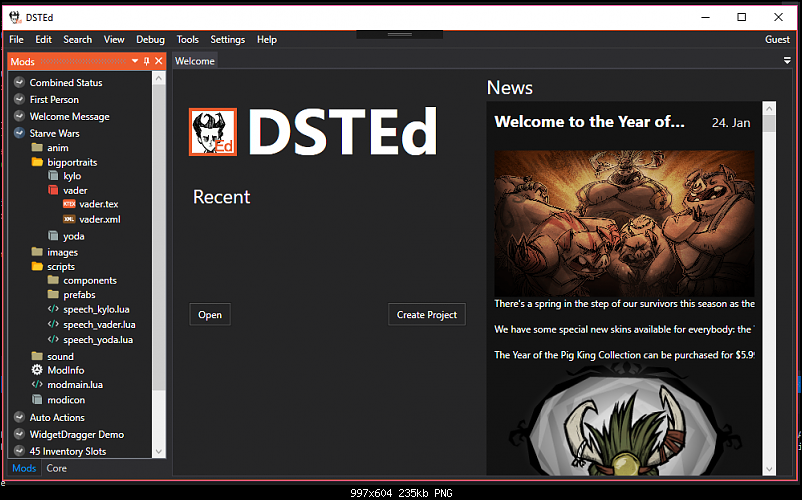Open the Help menu
Viewport: 802px width, 500px height.
tap(267, 39)
